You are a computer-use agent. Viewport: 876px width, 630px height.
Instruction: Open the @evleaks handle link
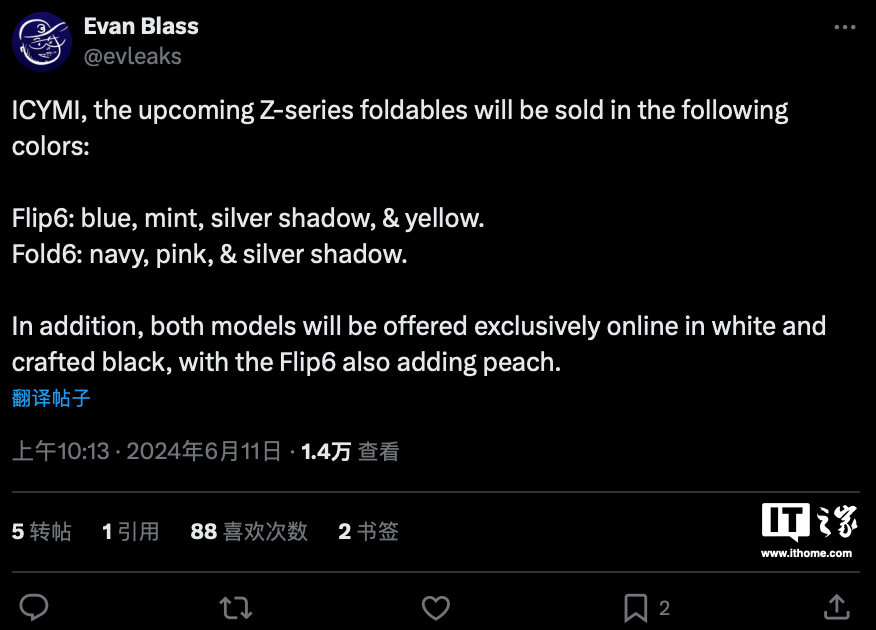coord(133,56)
